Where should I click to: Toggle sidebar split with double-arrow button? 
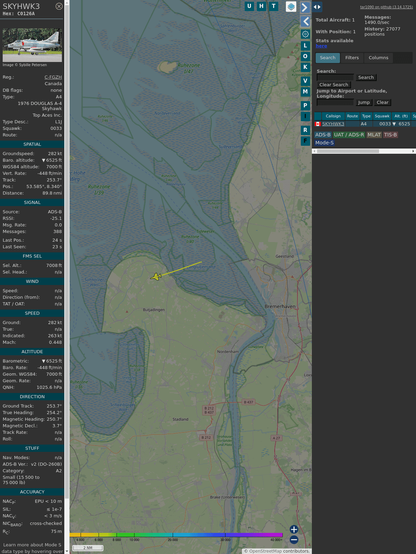pos(317,7)
